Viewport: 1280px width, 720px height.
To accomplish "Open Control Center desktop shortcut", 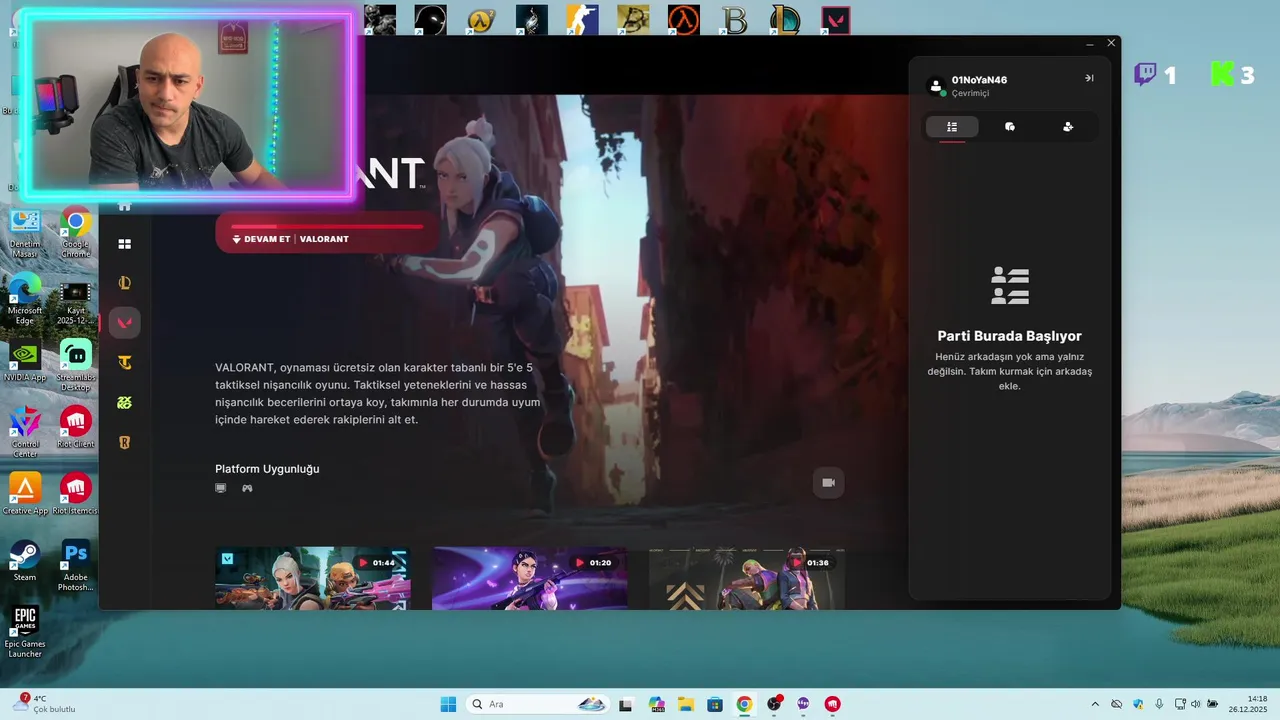I will (x=25, y=432).
